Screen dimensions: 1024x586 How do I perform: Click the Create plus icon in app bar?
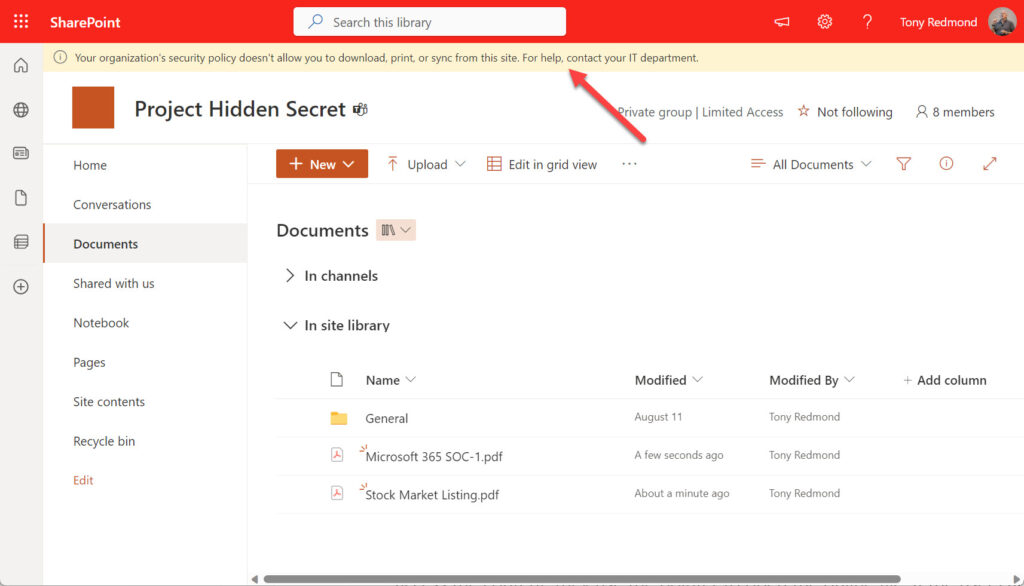pyautogui.click(x=21, y=287)
